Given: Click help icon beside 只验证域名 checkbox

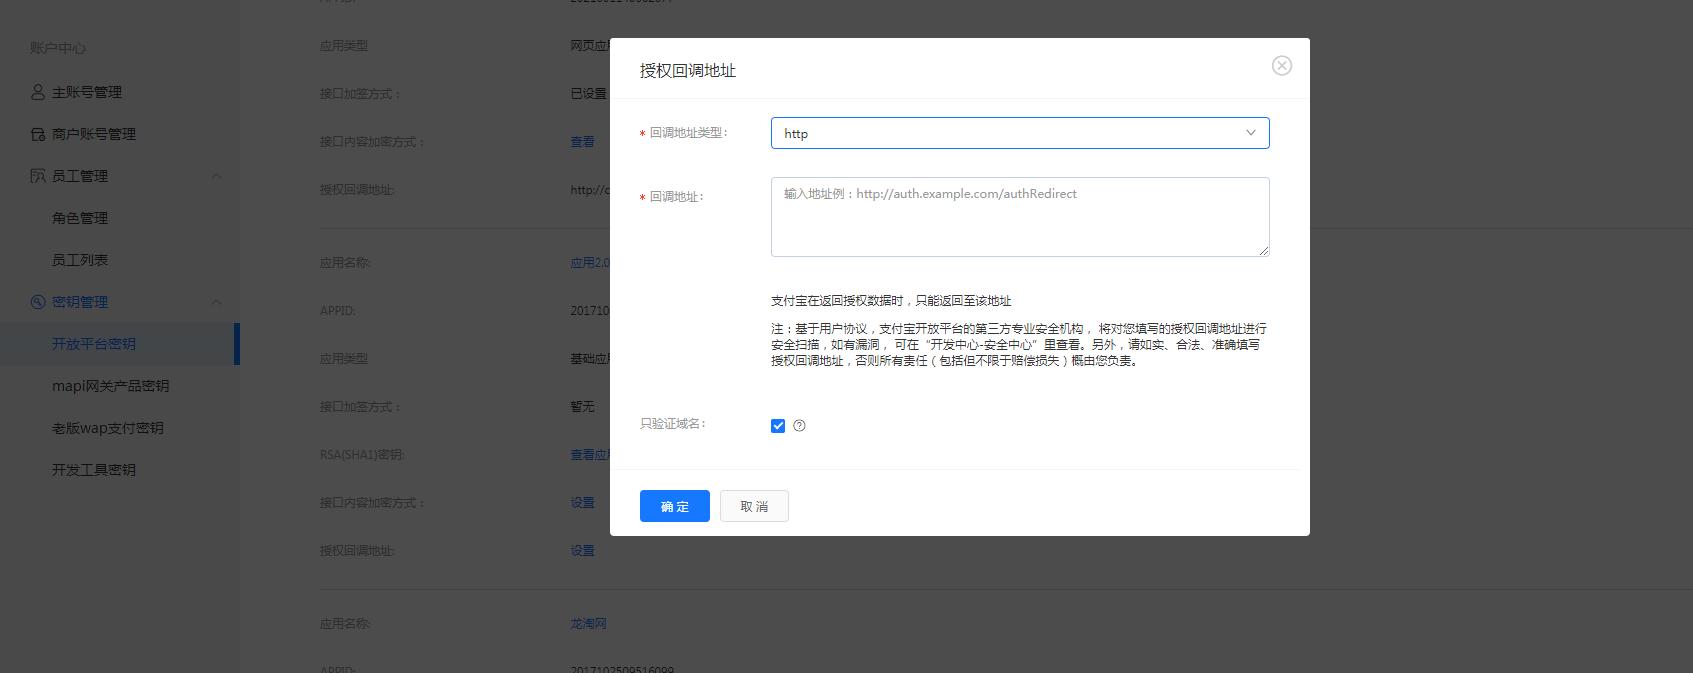Looking at the screenshot, I should 799,426.
